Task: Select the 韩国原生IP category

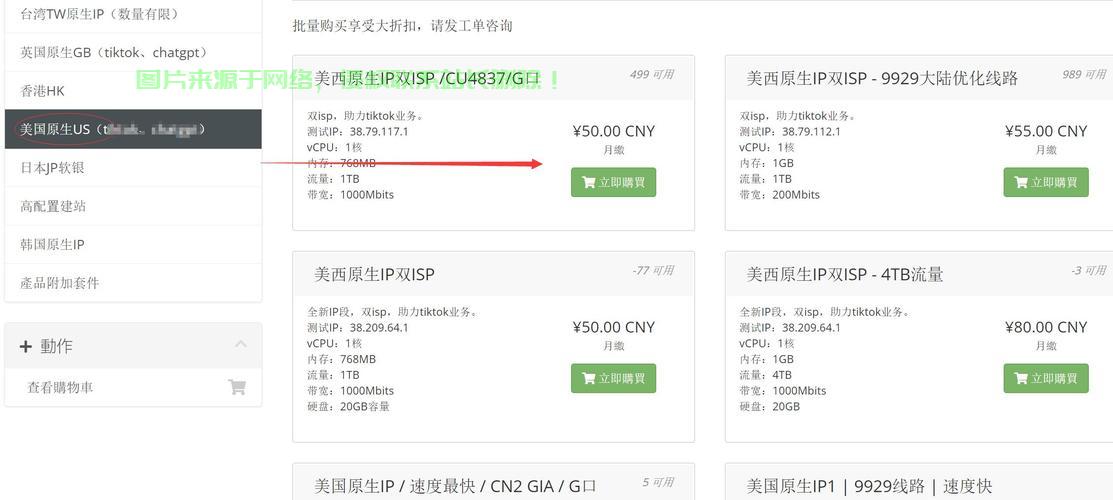Action: (x=133, y=244)
